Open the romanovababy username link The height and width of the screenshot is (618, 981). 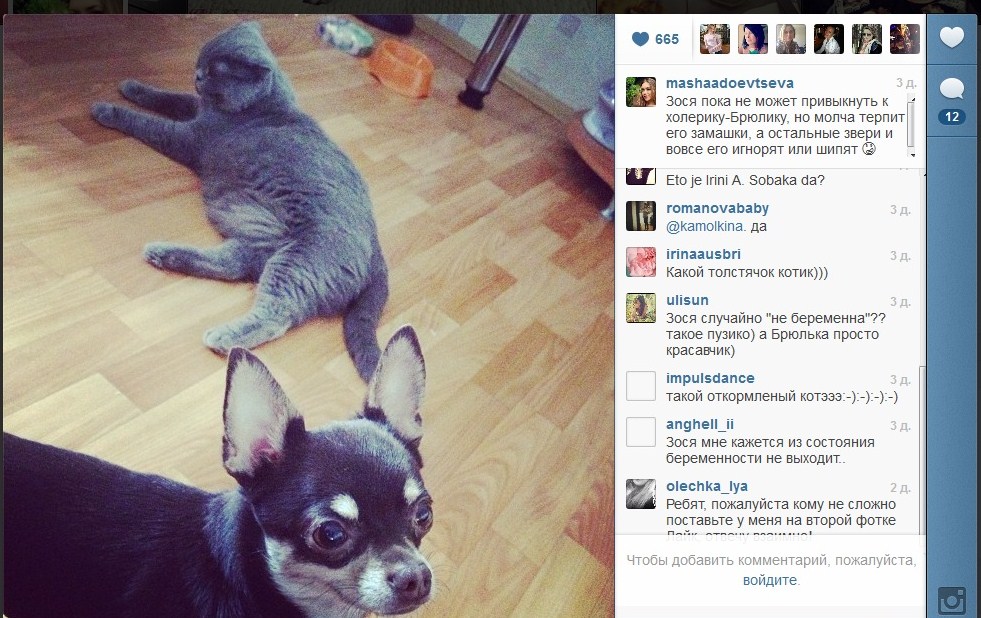717,208
